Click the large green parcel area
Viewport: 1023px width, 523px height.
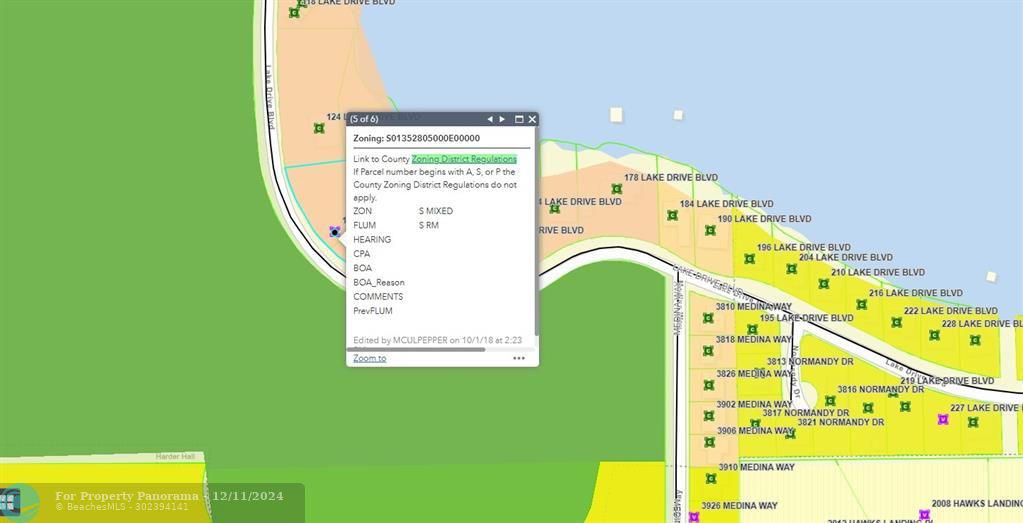click(x=130, y=250)
